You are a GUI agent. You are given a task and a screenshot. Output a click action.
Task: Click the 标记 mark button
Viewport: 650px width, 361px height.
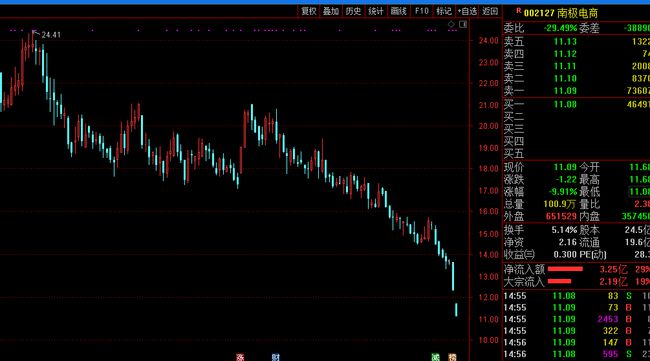444,11
